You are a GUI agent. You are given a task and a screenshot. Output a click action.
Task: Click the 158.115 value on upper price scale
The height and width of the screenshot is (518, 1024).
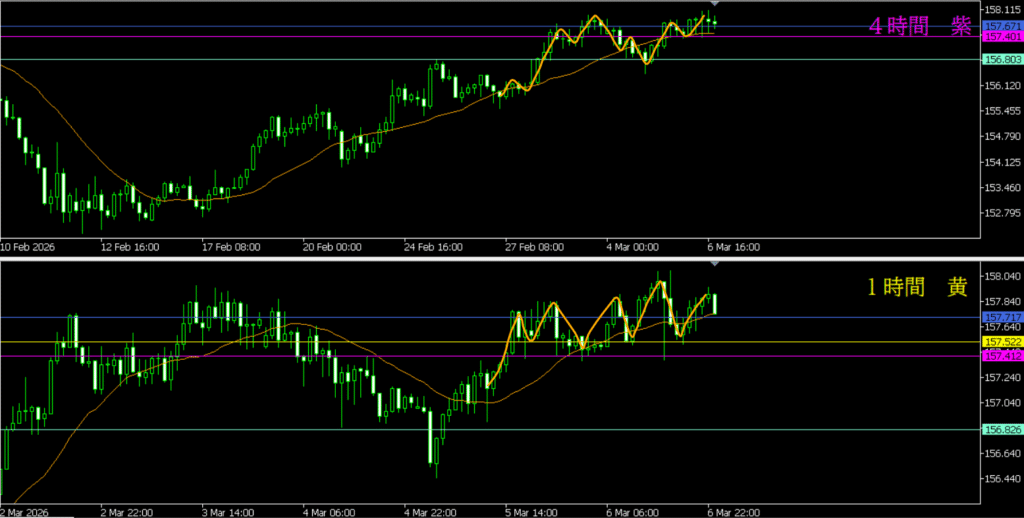click(x=1001, y=10)
